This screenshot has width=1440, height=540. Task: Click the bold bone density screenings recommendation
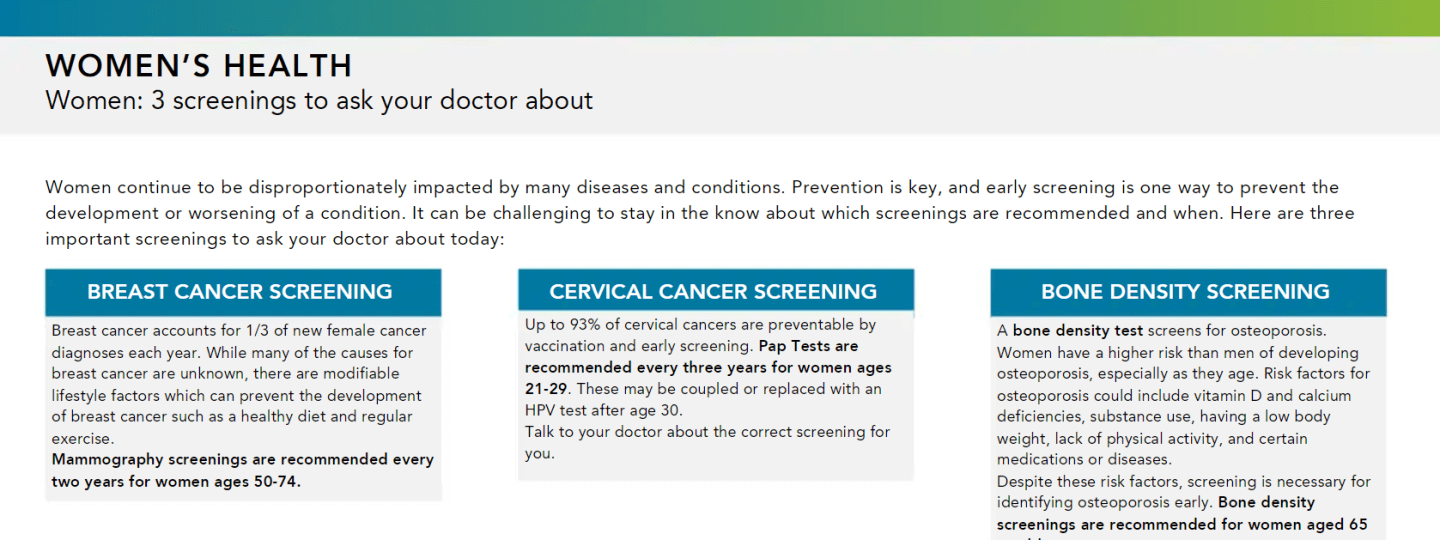click(x=1182, y=514)
